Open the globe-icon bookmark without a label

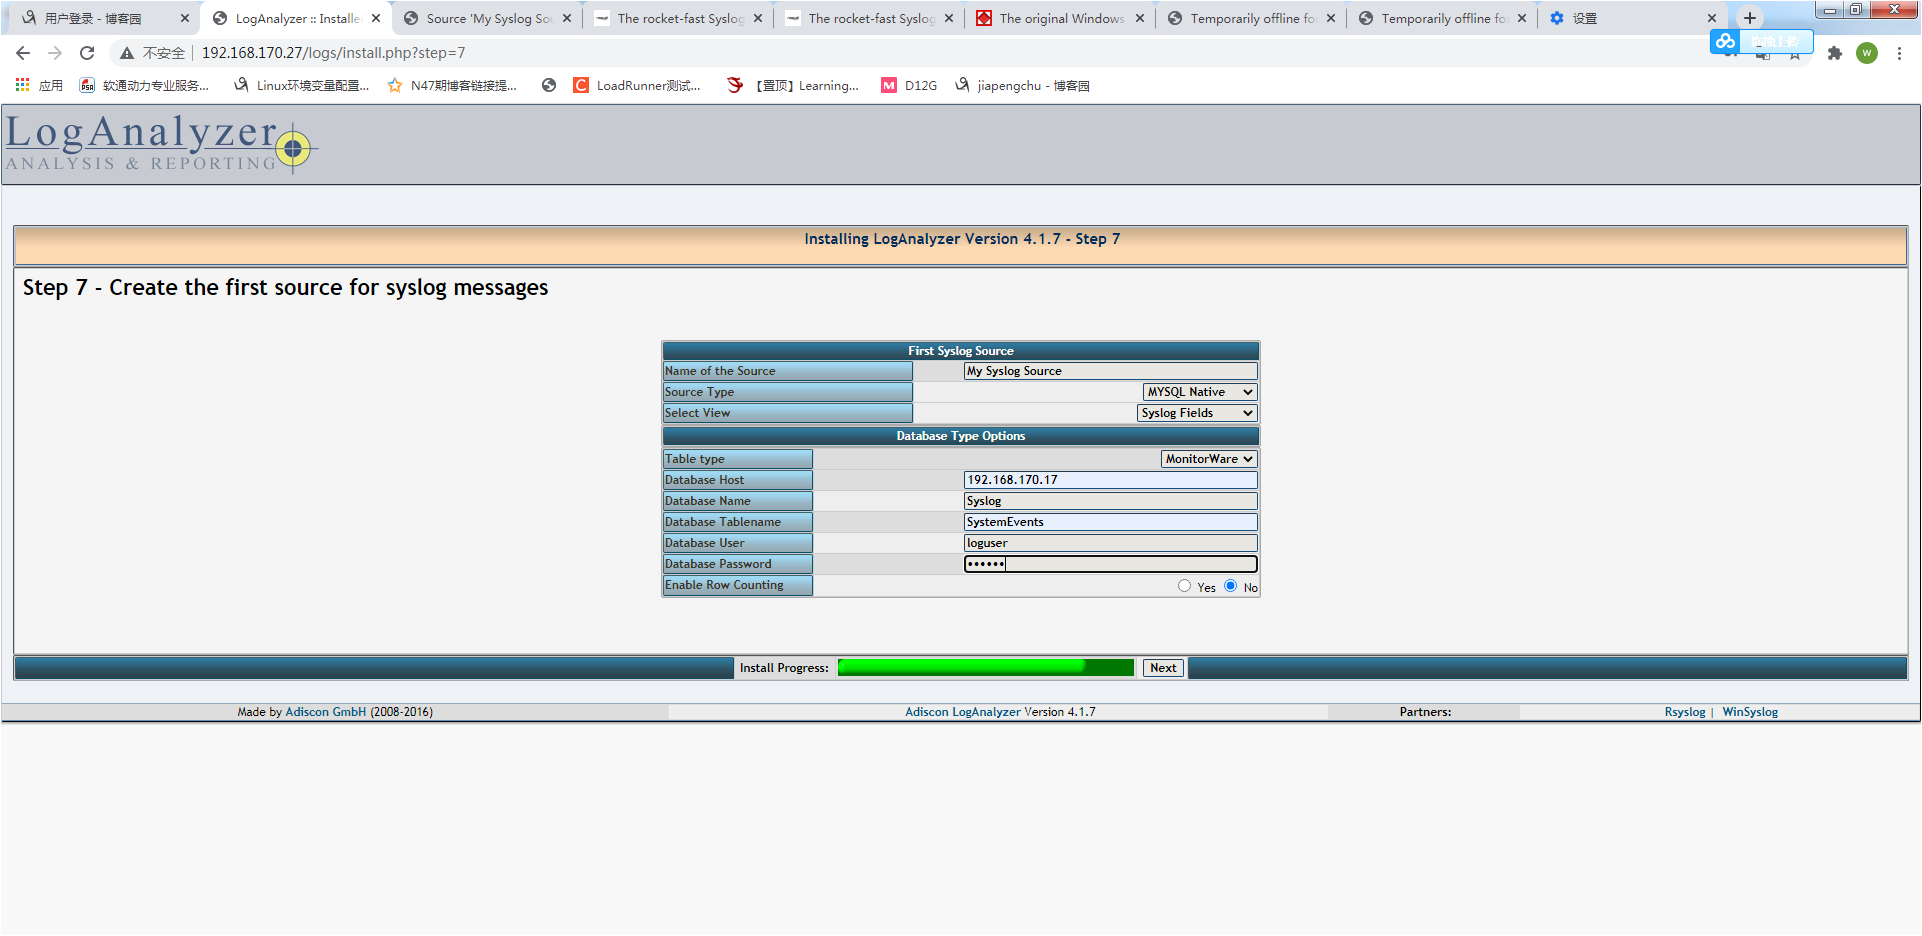549,86
